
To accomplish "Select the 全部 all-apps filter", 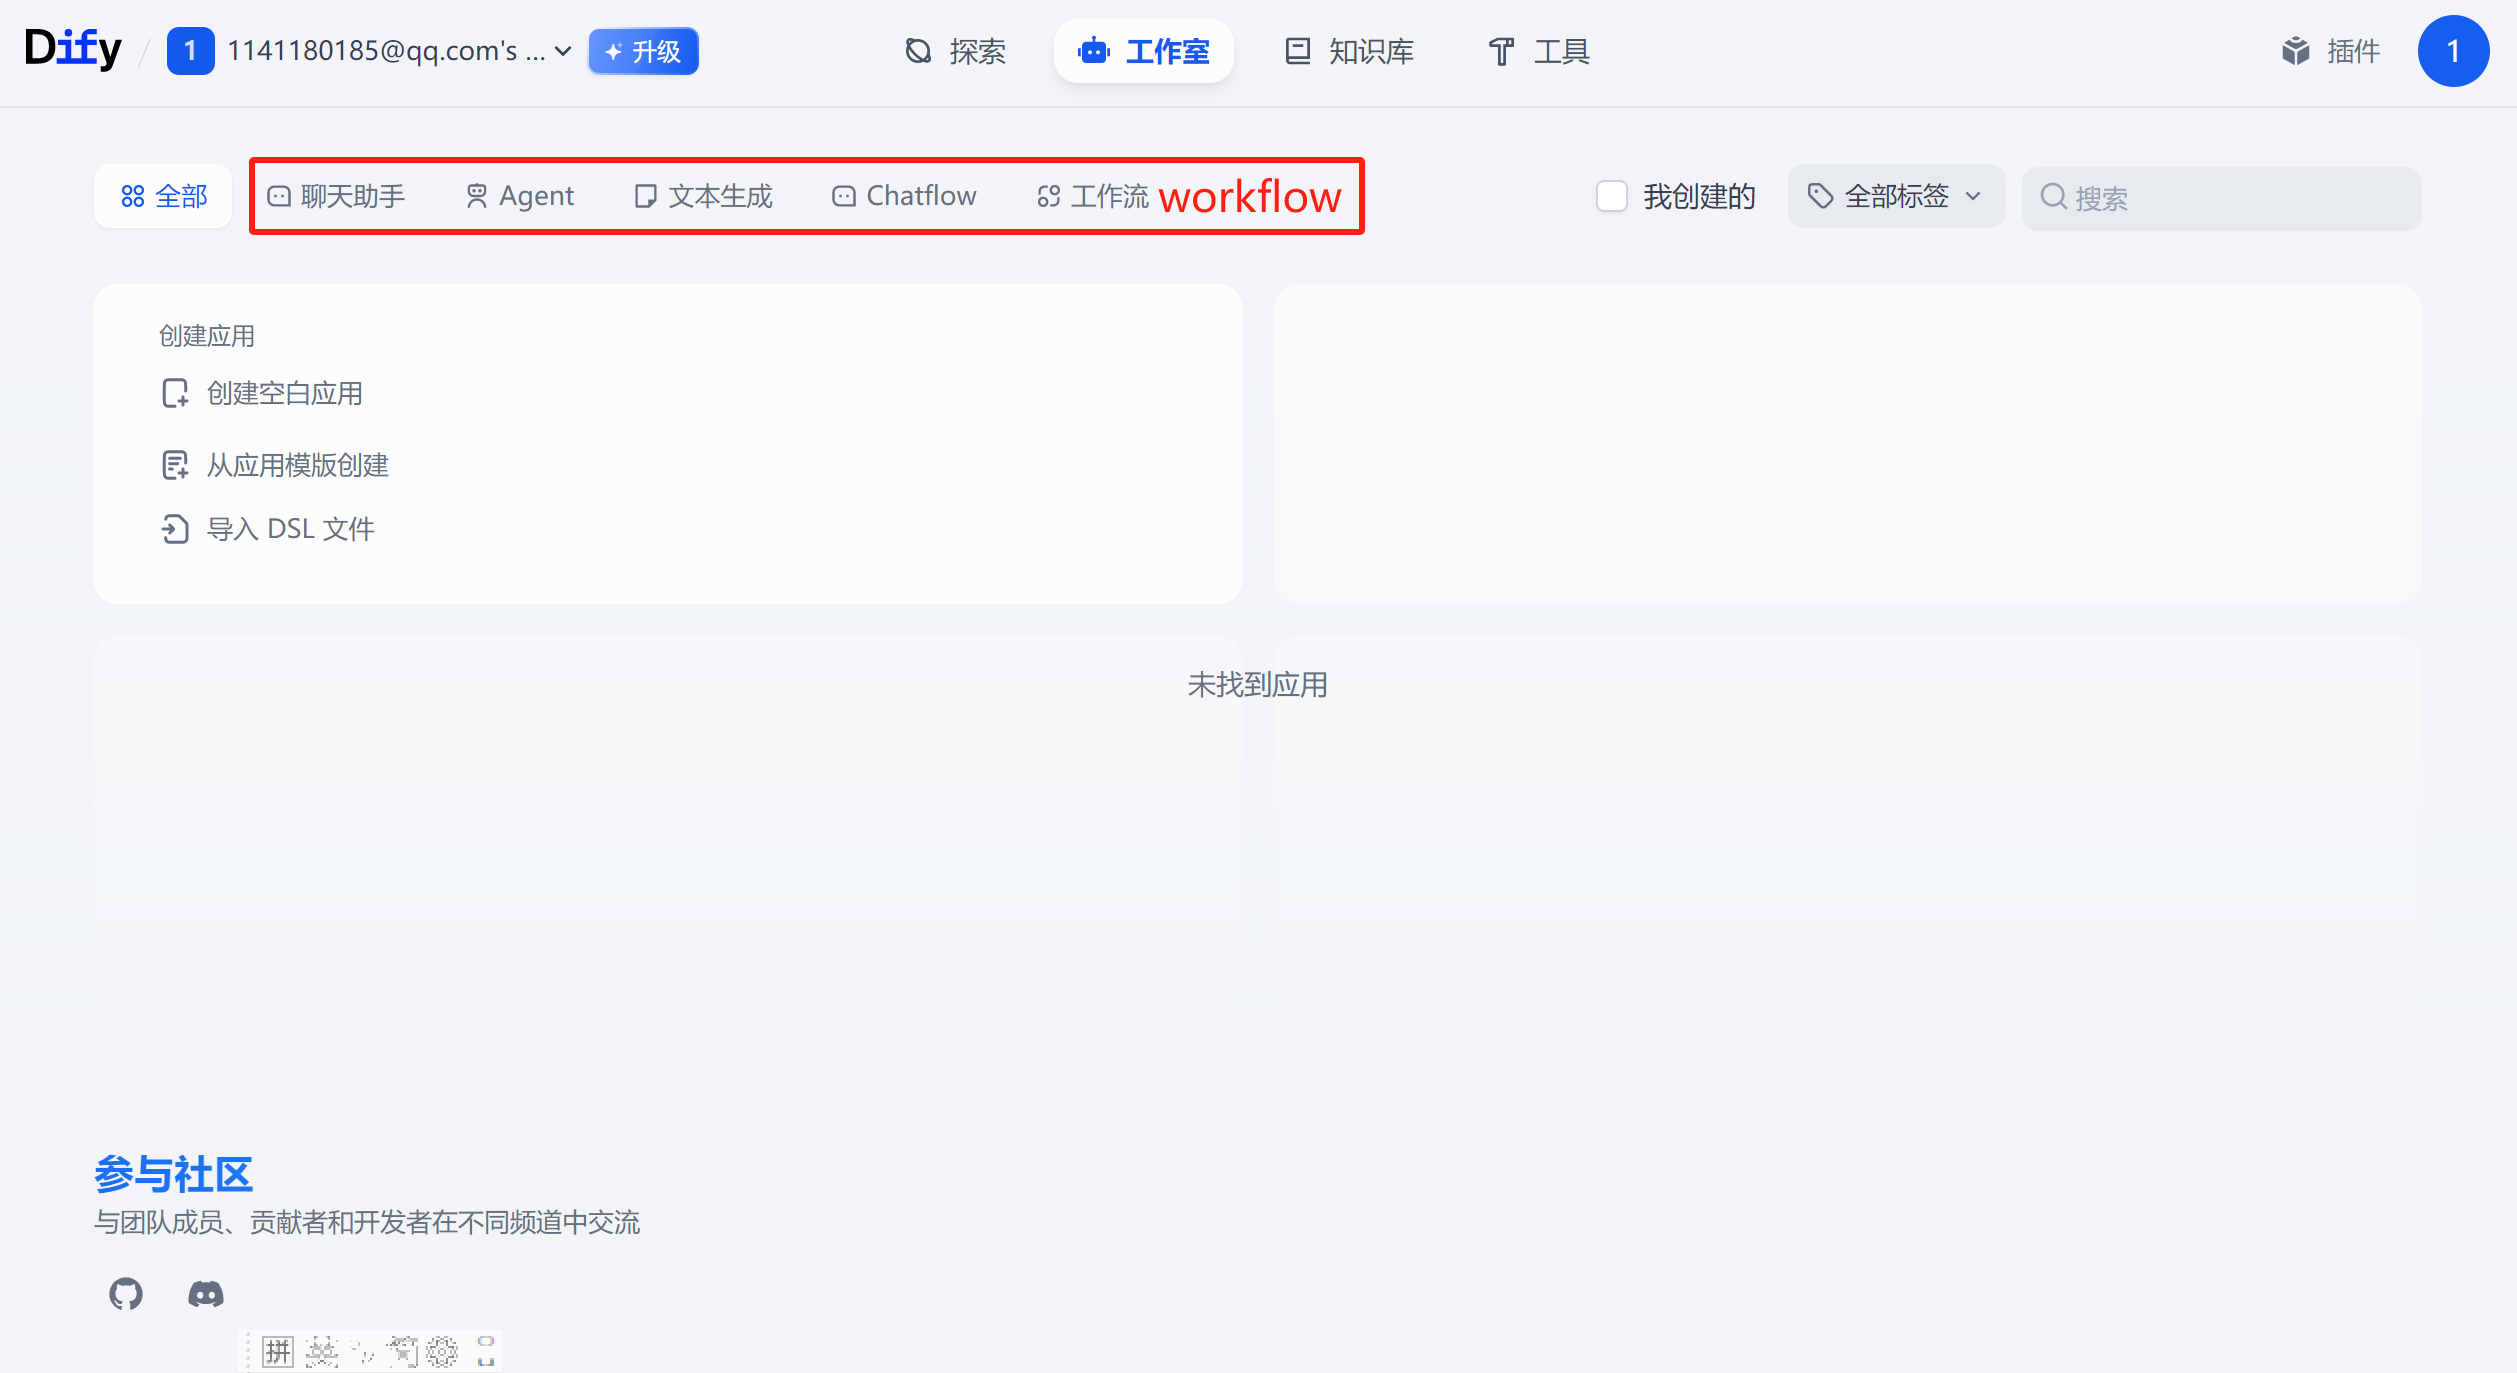I will 164,196.
